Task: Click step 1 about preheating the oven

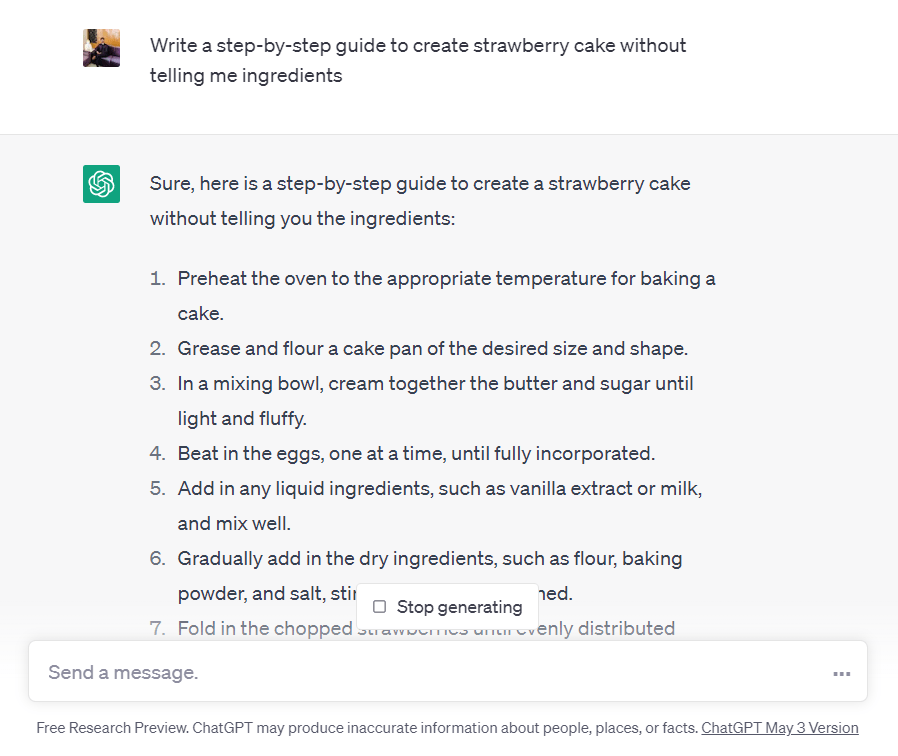Action: [446, 296]
